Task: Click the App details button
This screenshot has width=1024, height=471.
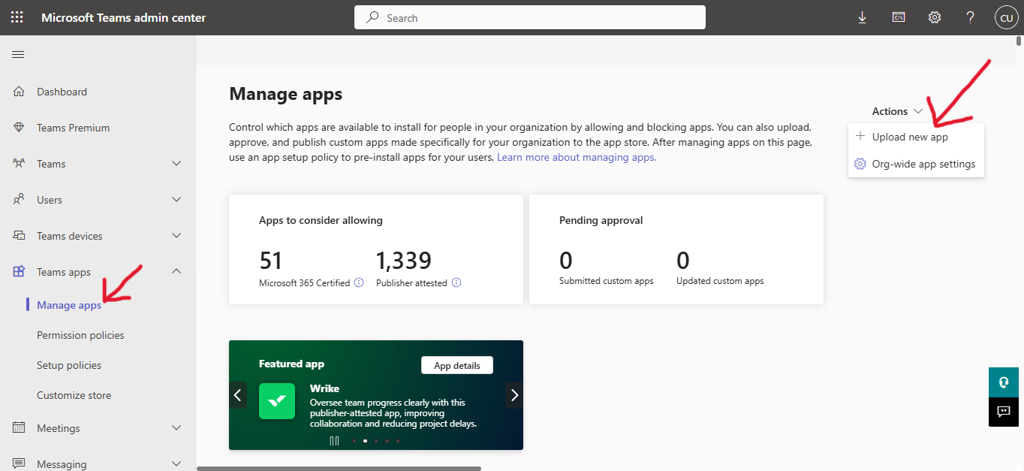Action: 457,365
